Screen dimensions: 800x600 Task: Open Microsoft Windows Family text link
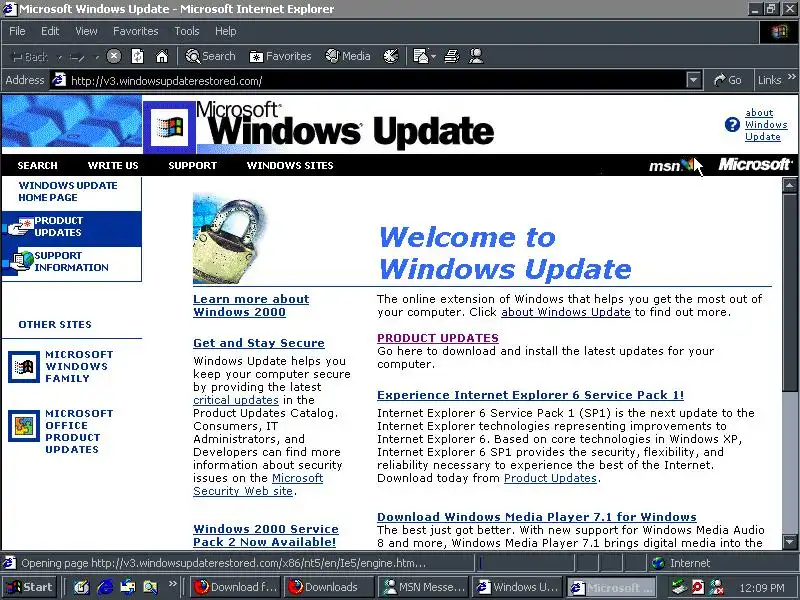pos(79,366)
